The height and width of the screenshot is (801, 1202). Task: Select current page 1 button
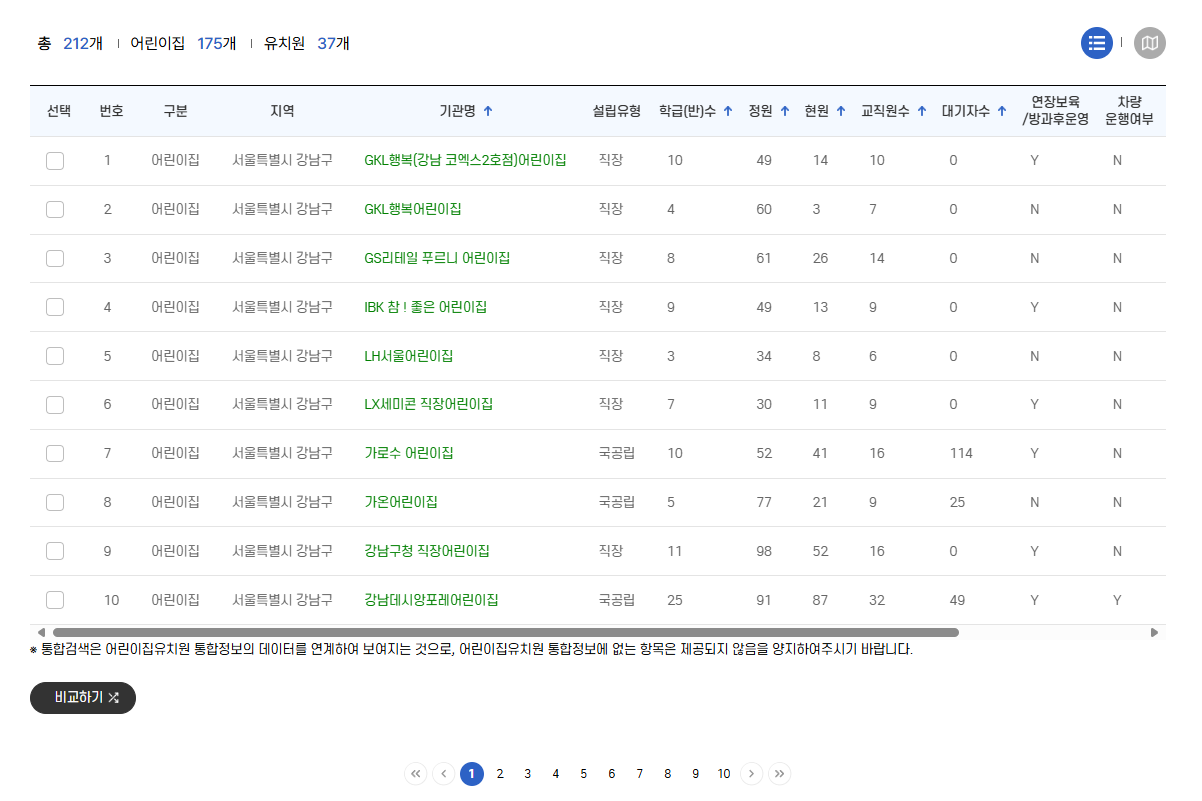click(x=472, y=773)
